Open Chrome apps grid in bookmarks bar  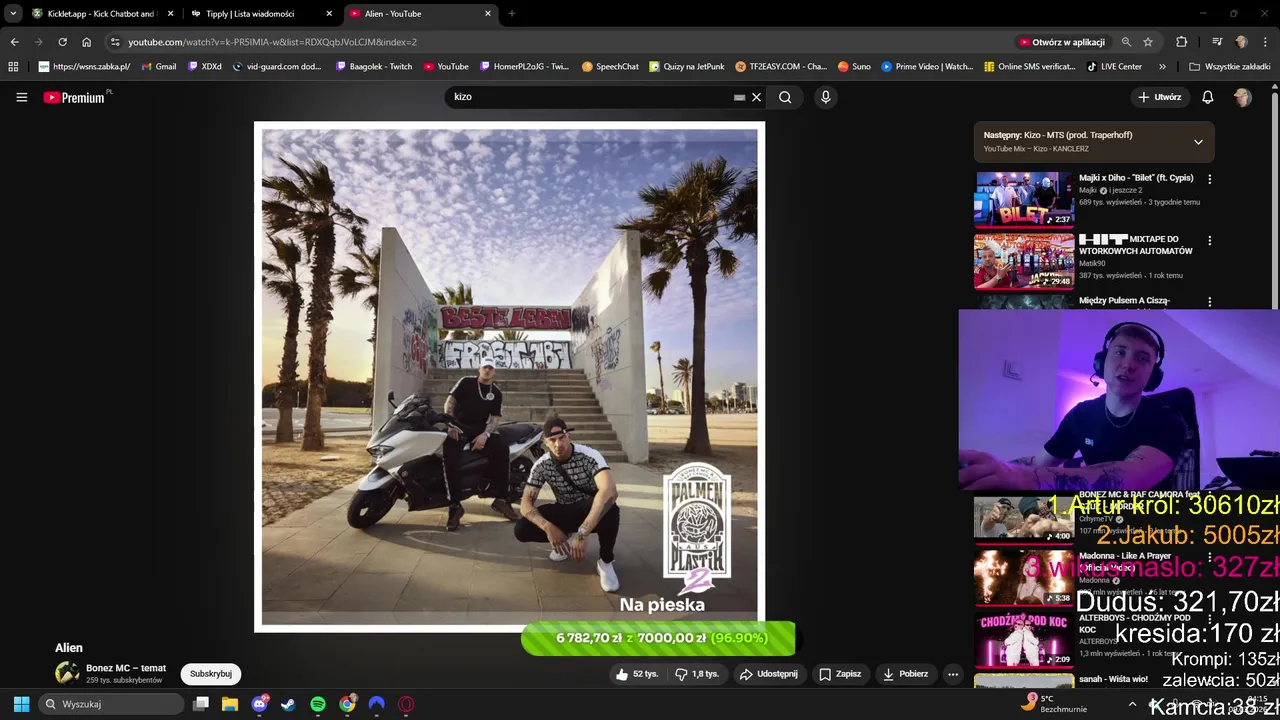click(13, 66)
